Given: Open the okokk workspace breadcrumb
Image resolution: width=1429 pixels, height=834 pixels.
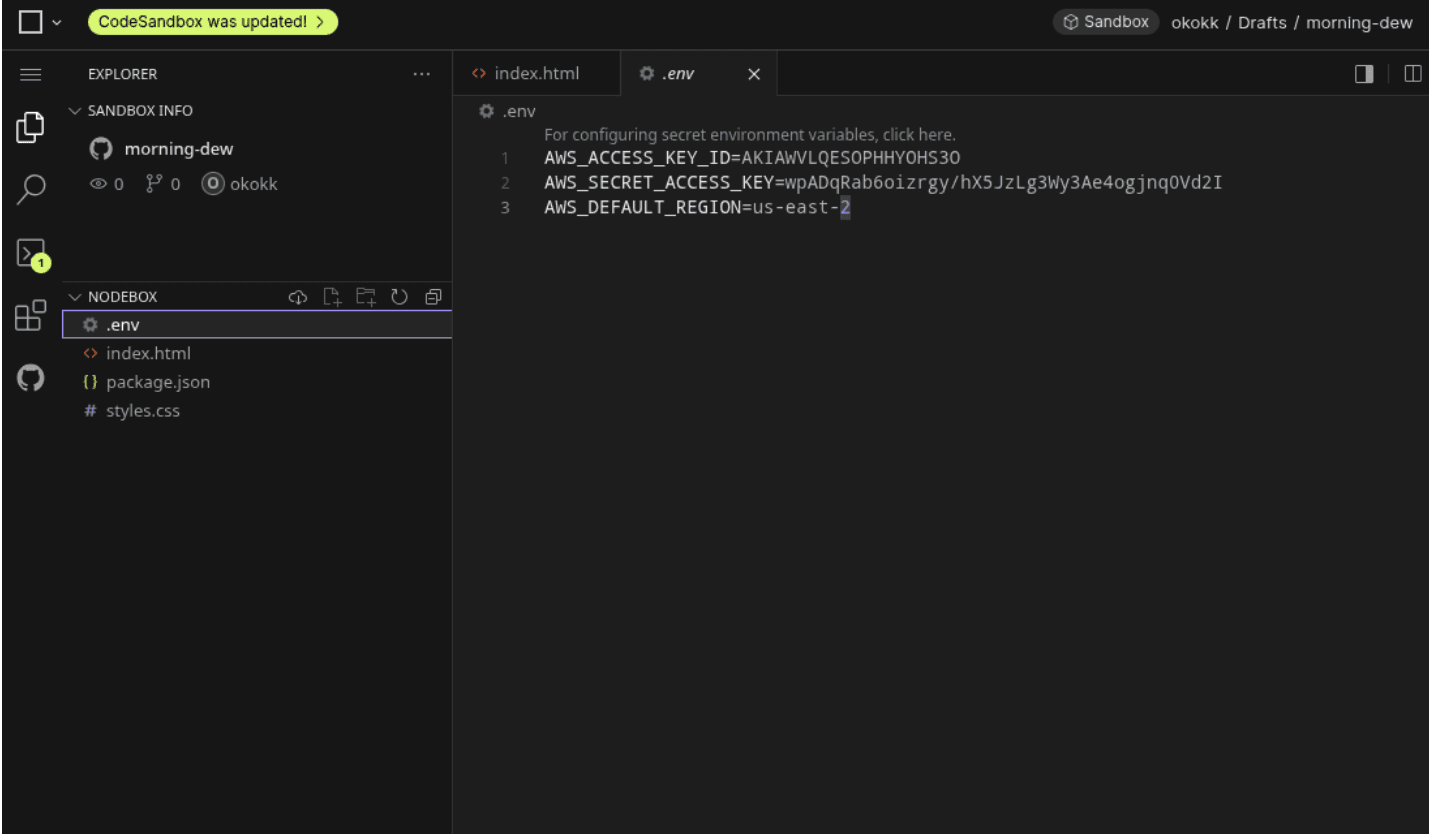Looking at the screenshot, I should tap(1195, 23).
